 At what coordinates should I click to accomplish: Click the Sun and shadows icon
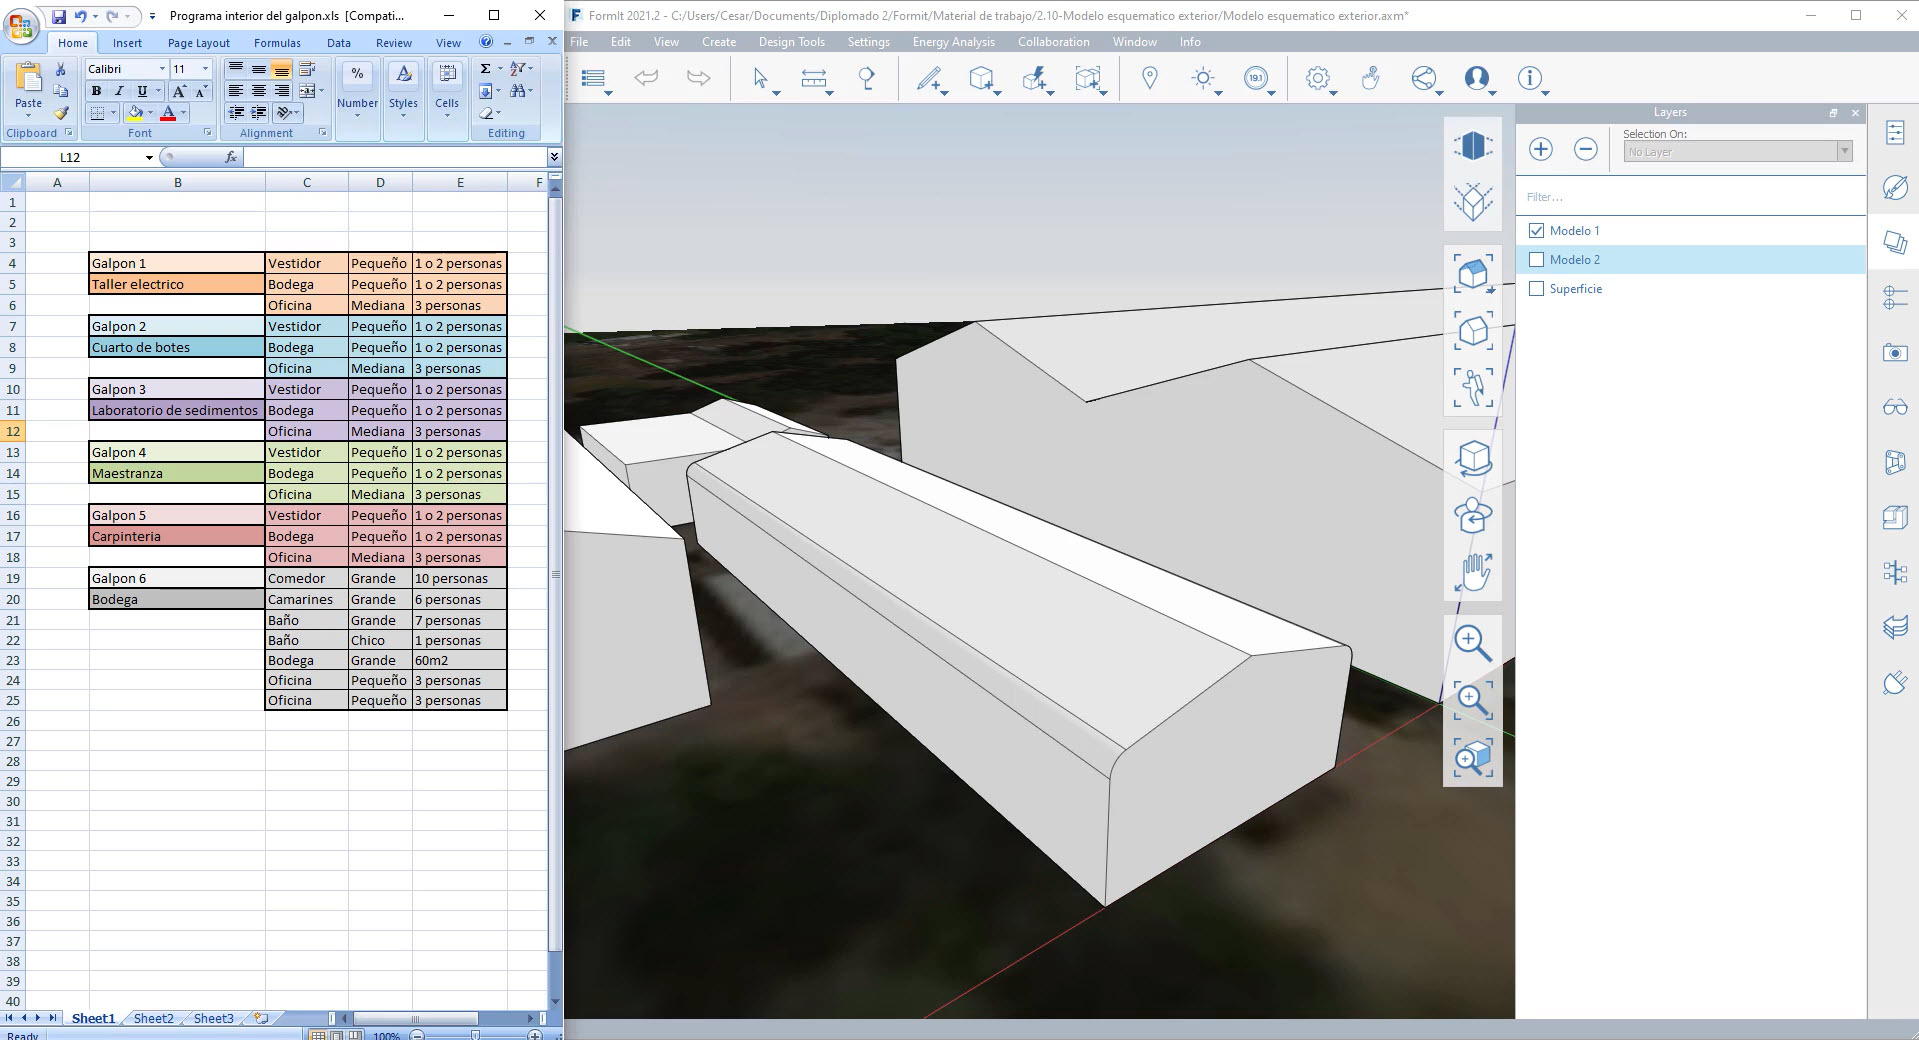pos(1203,79)
